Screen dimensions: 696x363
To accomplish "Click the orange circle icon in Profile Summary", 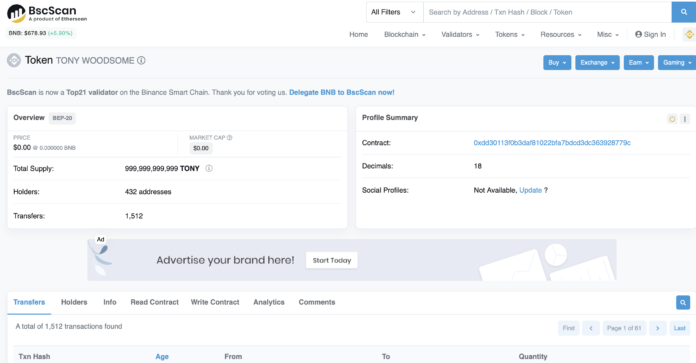I will click(x=672, y=119).
